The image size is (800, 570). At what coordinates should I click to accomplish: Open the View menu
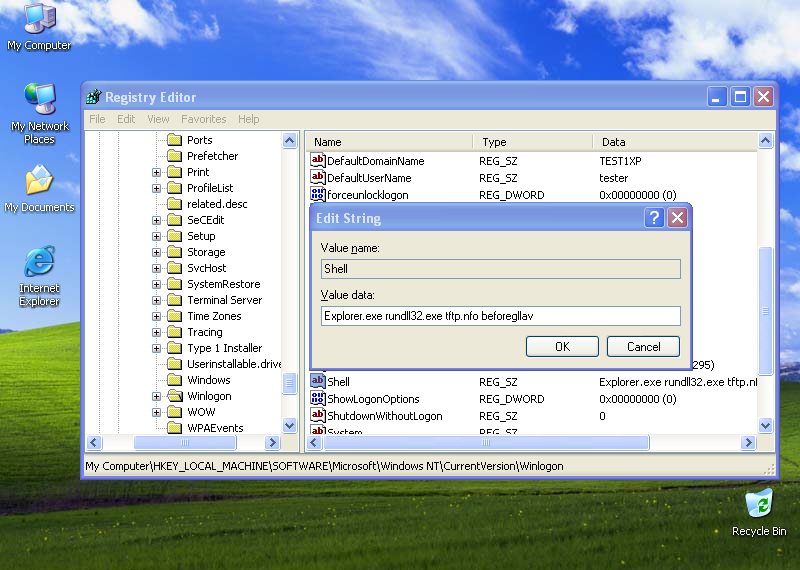click(158, 119)
